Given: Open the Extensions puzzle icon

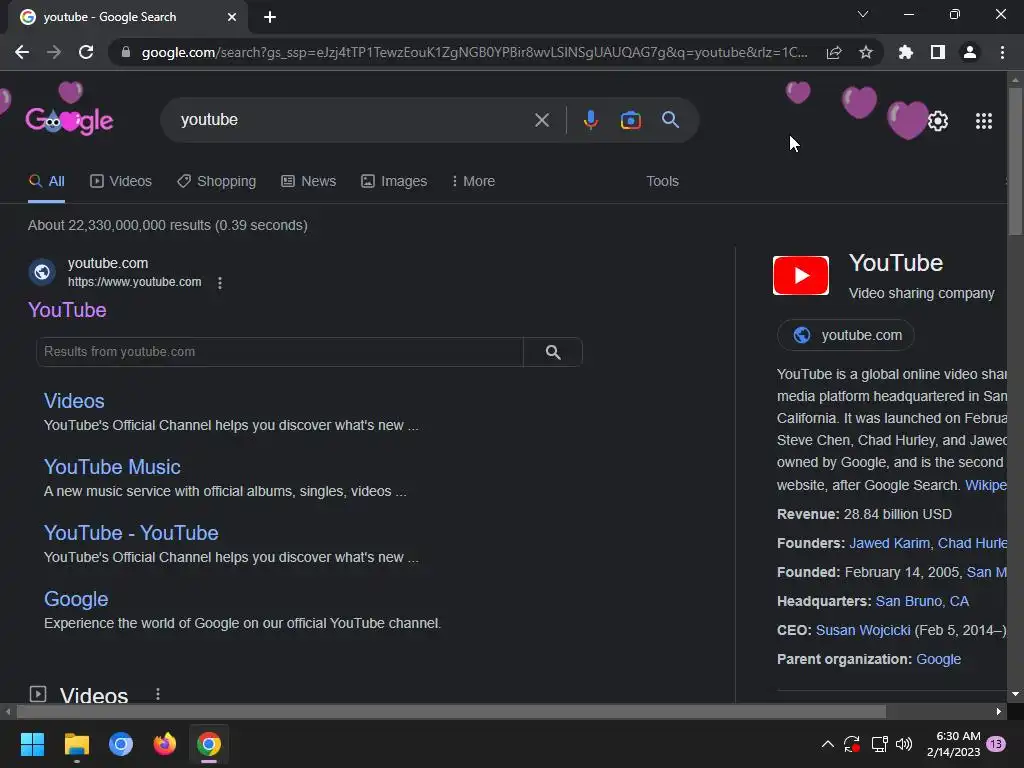Looking at the screenshot, I should (x=906, y=52).
